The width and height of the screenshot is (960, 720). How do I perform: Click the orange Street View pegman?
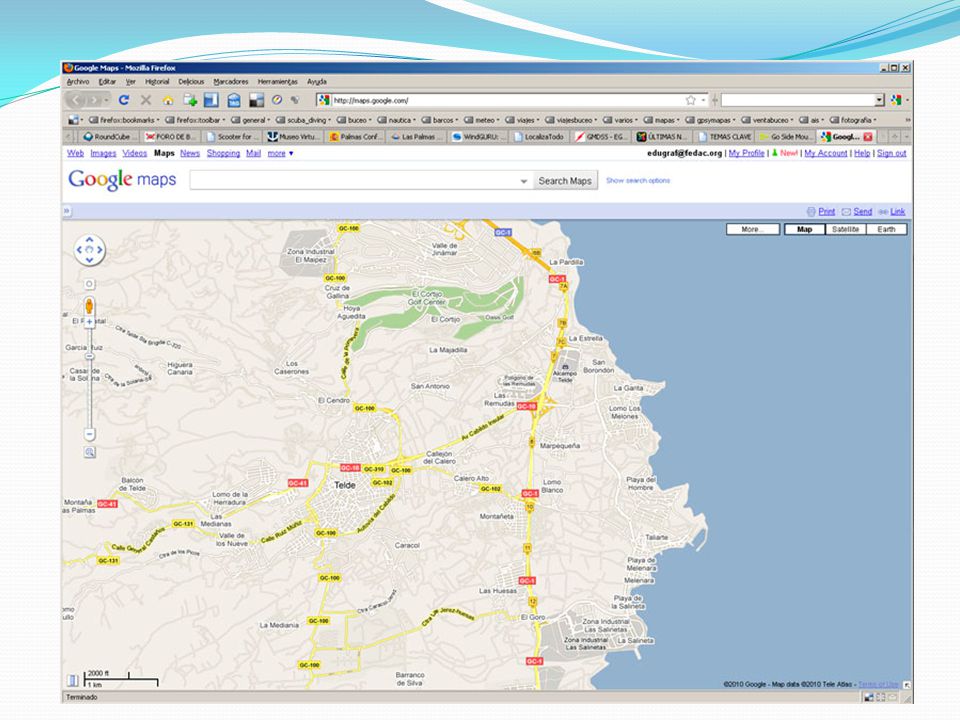pos(89,306)
